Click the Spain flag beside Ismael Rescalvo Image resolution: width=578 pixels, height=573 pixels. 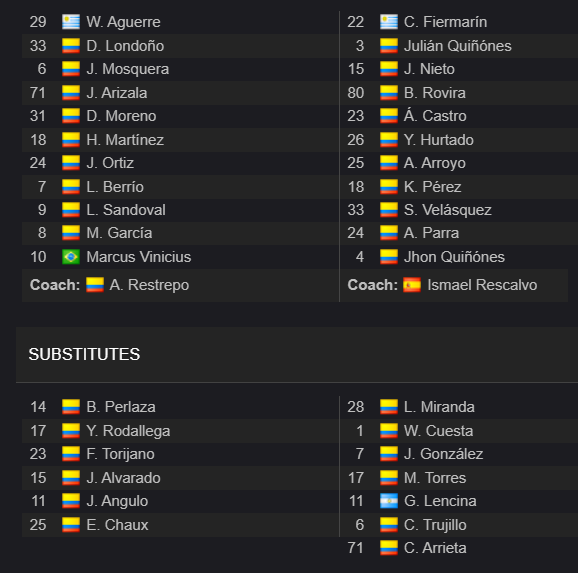coord(412,285)
